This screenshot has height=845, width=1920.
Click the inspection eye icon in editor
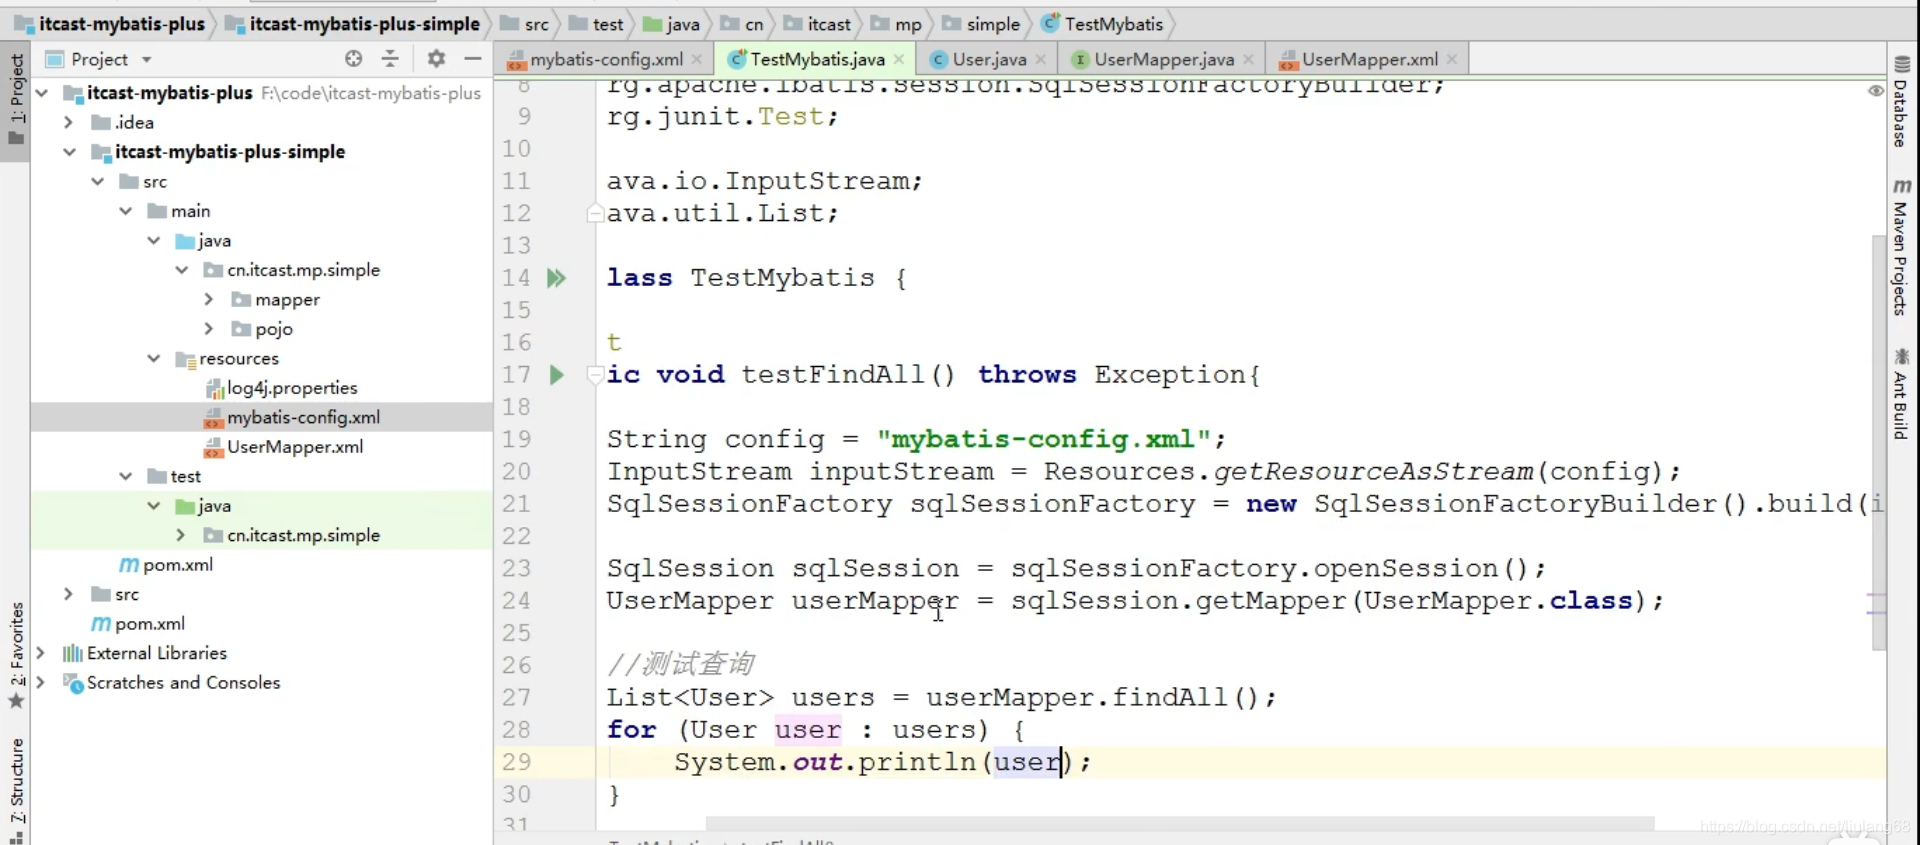point(1875,91)
